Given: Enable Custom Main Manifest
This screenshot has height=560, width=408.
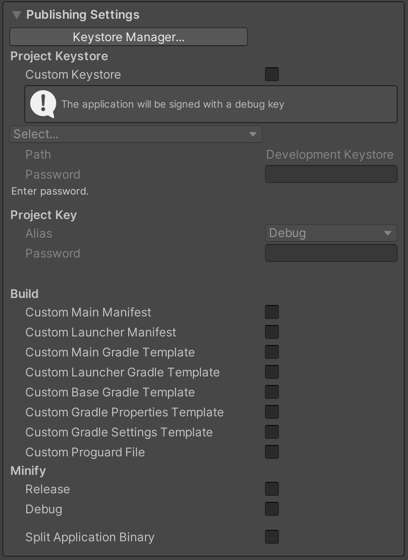Looking at the screenshot, I should pos(272,312).
